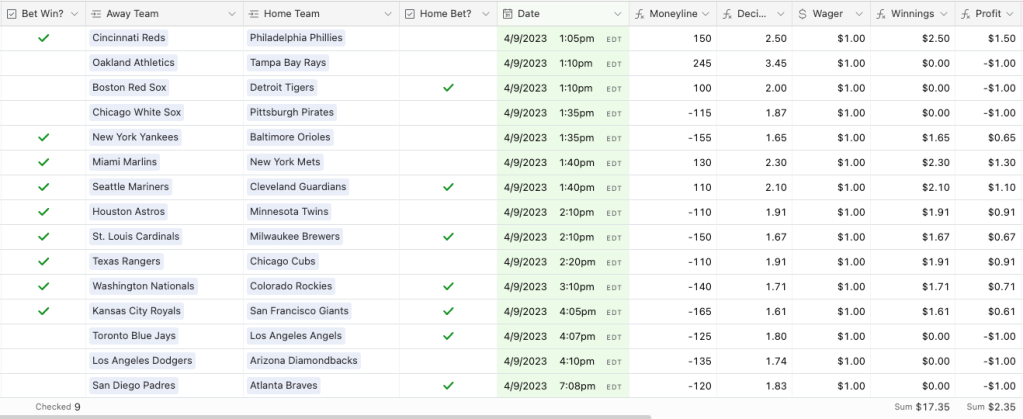The height and width of the screenshot is (419, 1023).
Task: Open the Date column dropdown arrow
Action: pyautogui.click(x=615, y=14)
